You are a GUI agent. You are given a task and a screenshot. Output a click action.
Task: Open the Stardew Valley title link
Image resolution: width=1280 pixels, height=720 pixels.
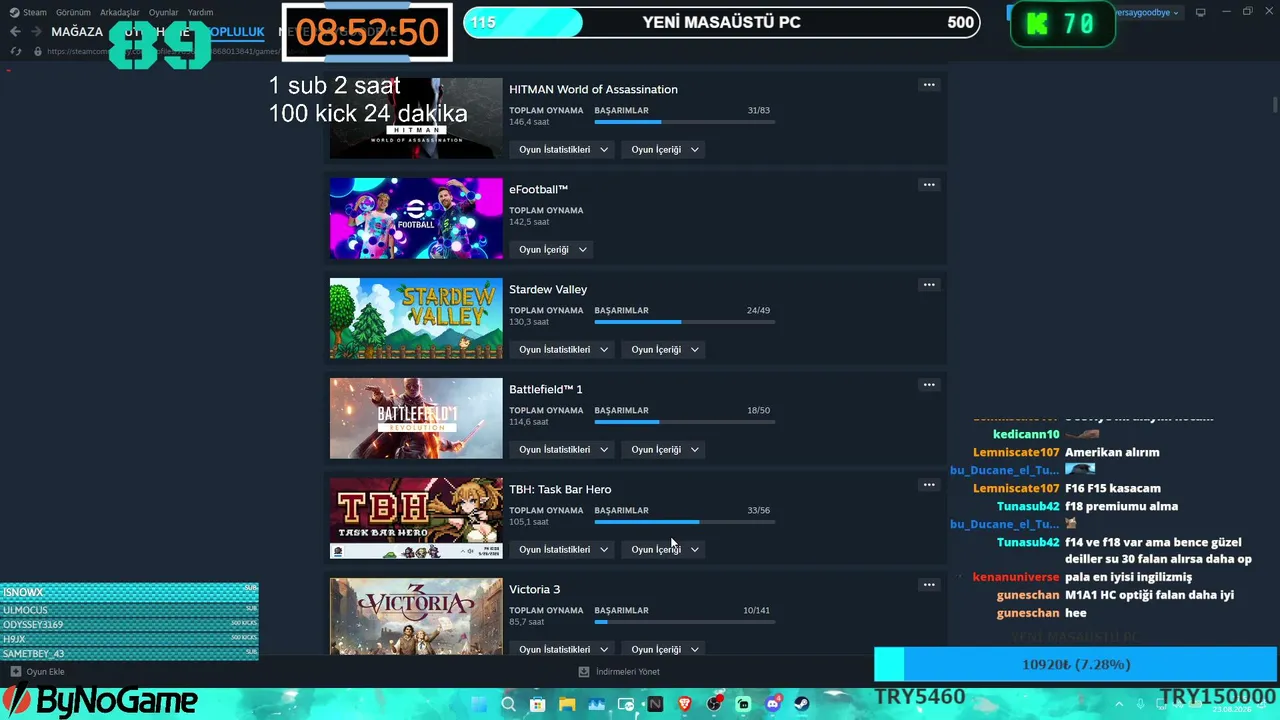(548, 289)
